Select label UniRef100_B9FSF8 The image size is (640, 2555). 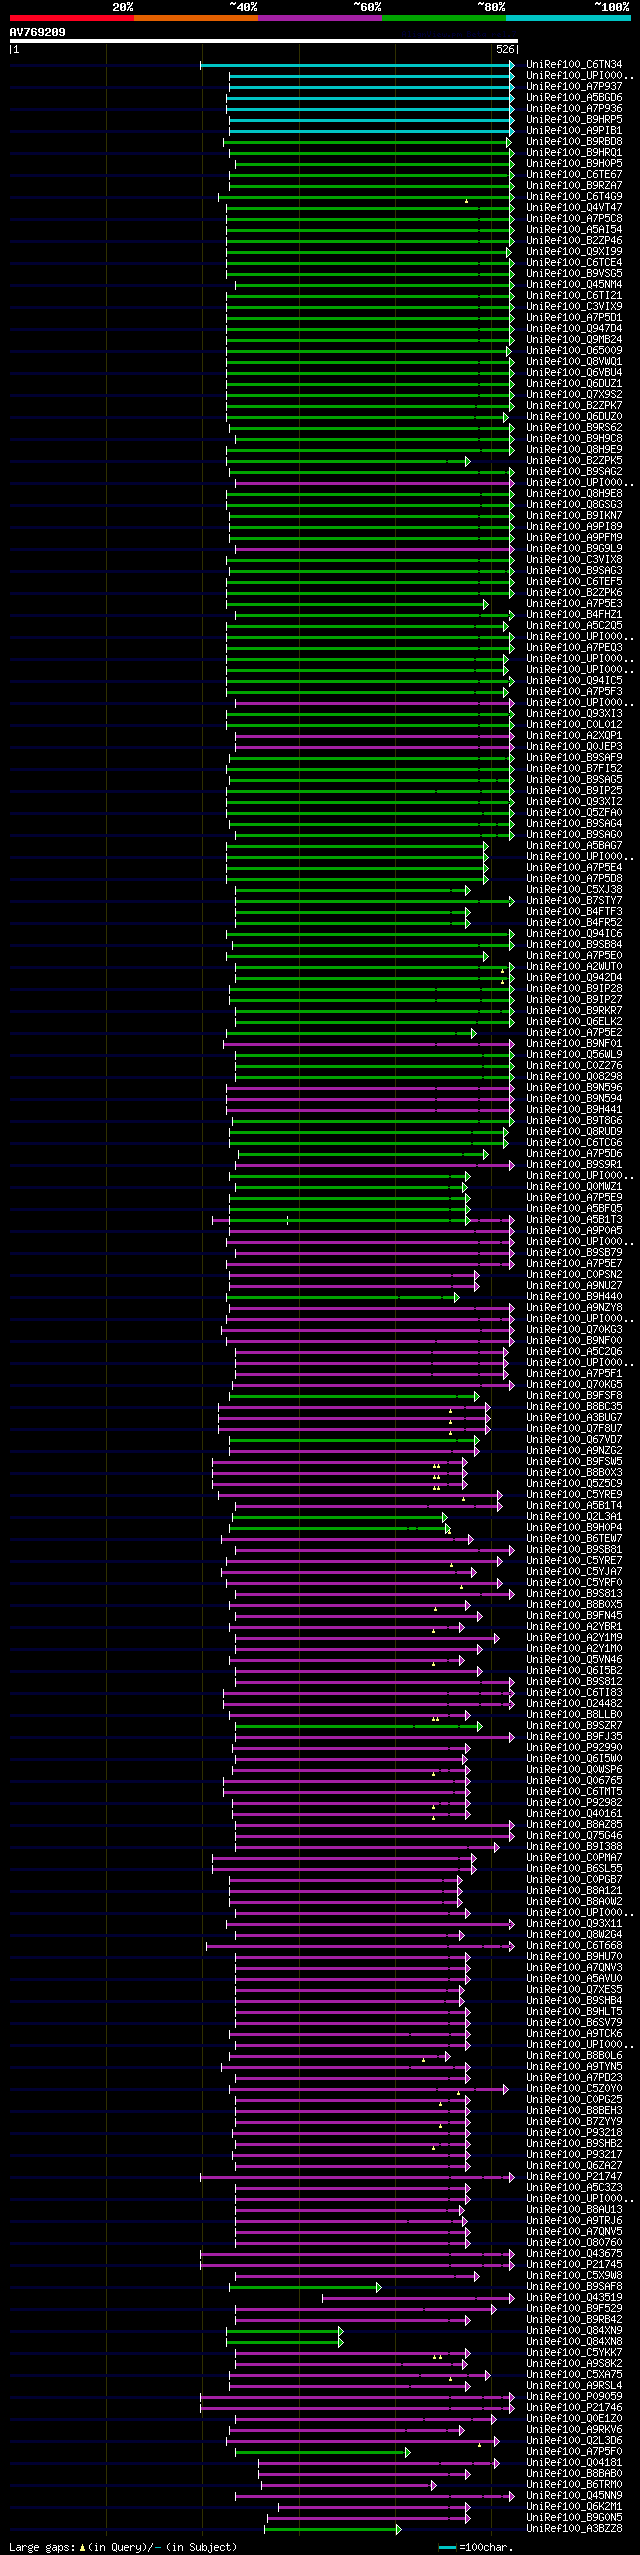coord(574,1396)
